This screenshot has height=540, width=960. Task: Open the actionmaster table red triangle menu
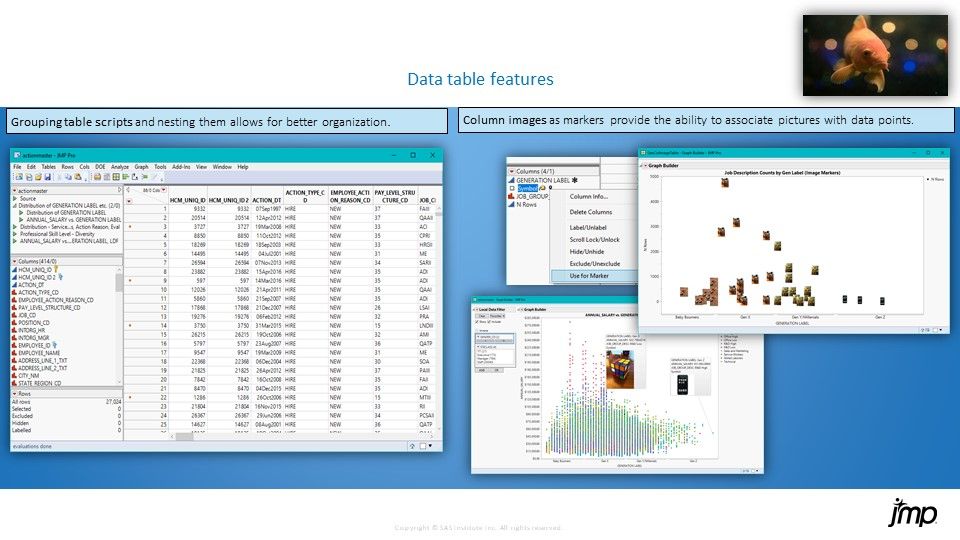pos(15,190)
